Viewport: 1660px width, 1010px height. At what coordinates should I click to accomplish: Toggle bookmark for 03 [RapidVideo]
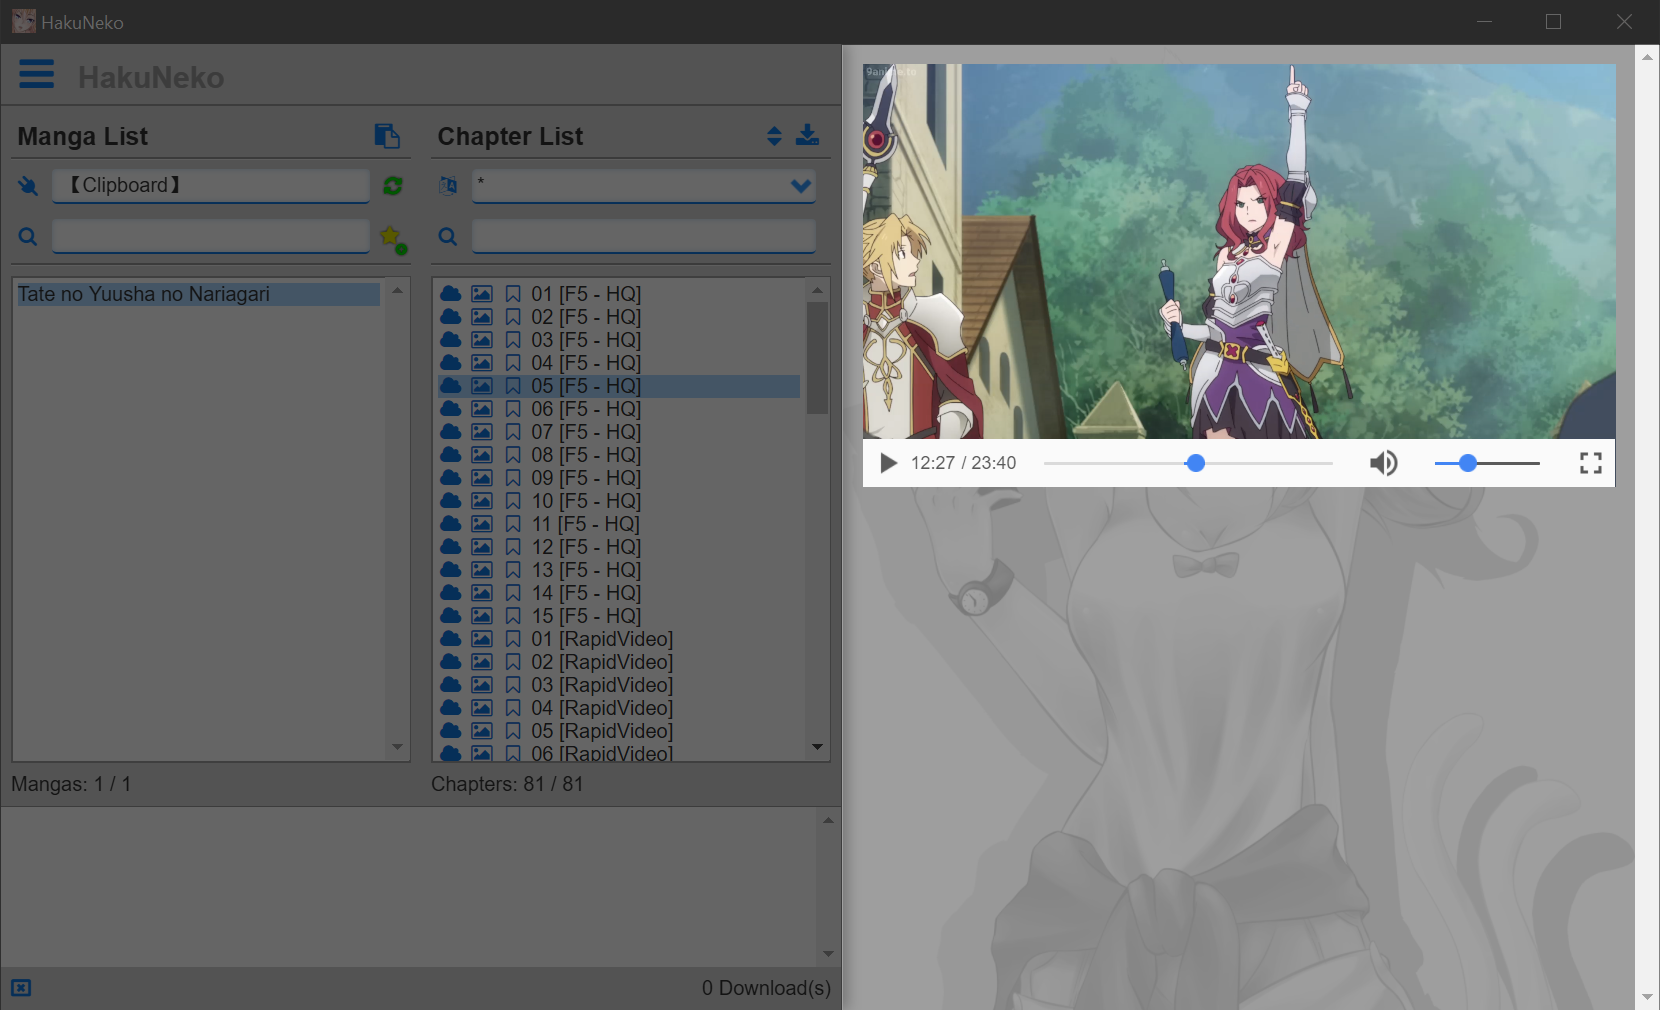pyautogui.click(x=513, y=685)
